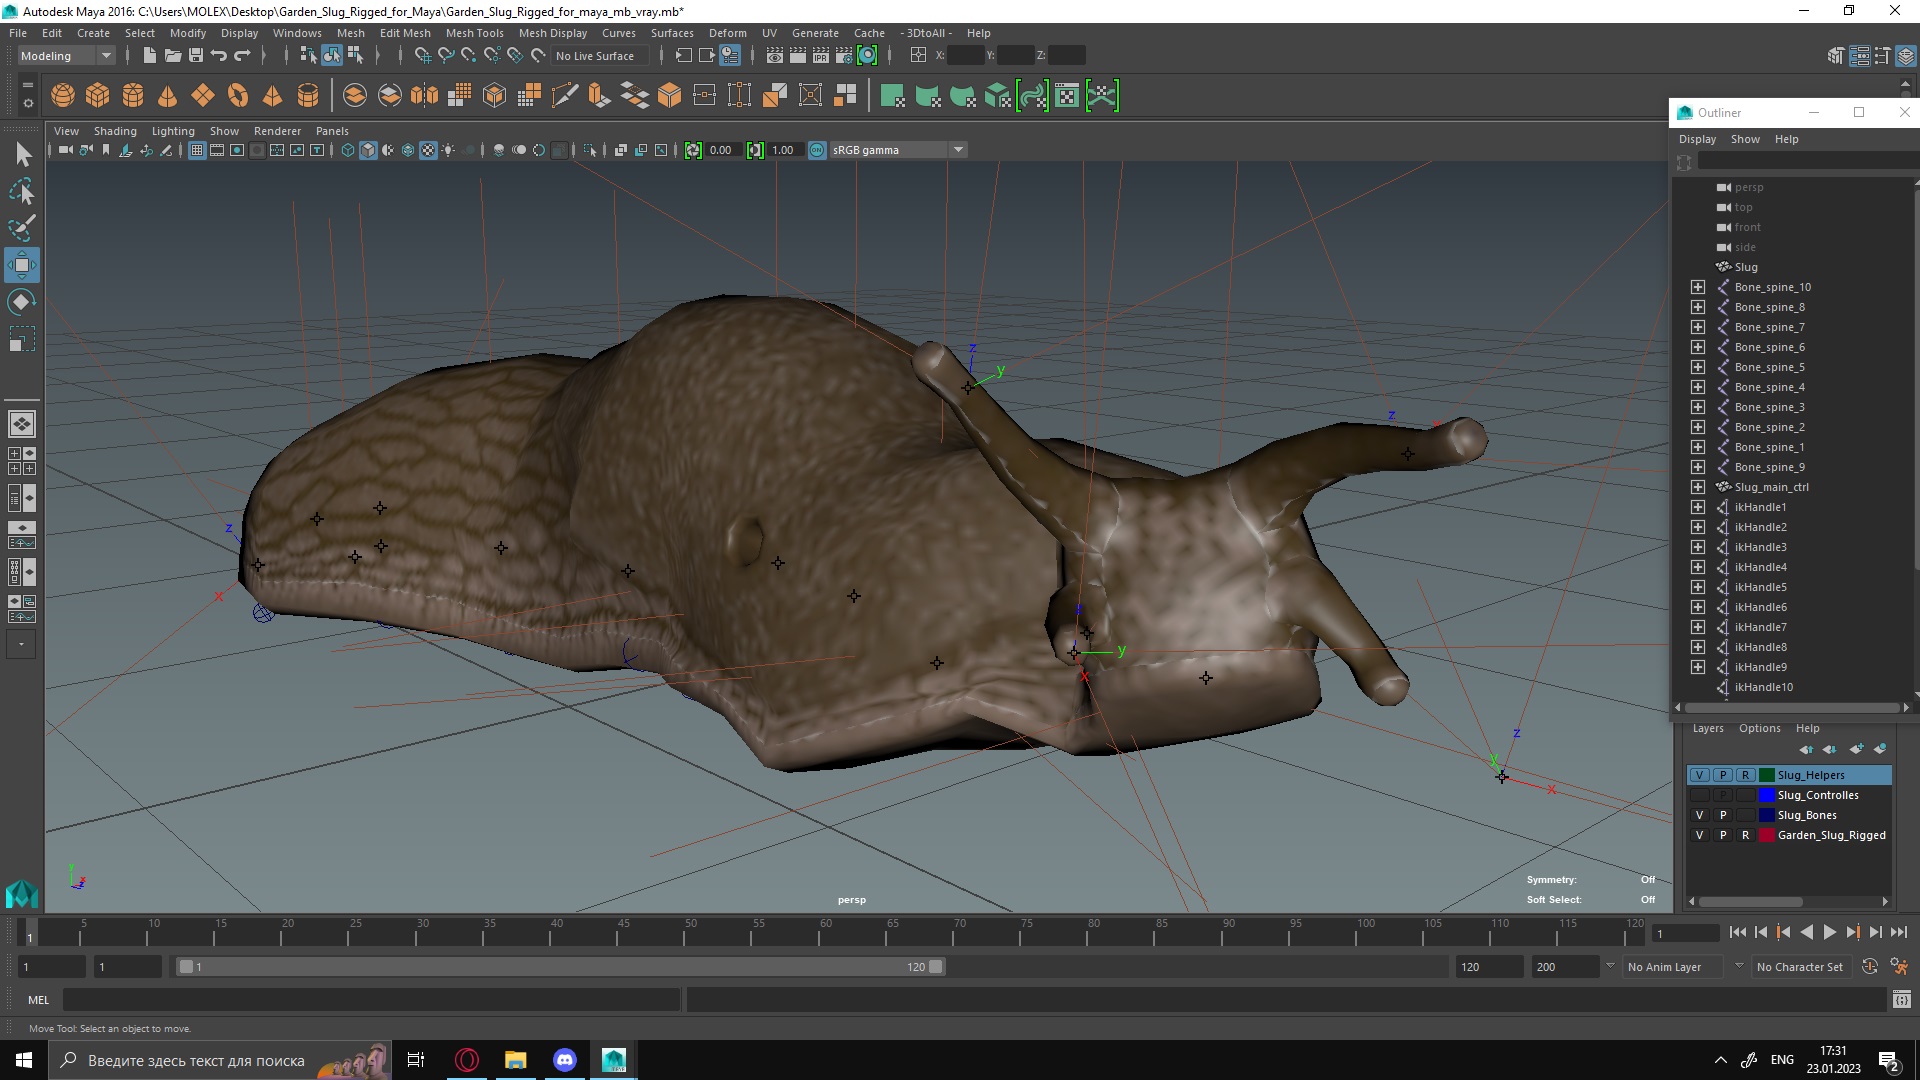This screenshot has height=1080, width=1920.
Task: Click the MEL command input field
Action: (370, 999)
